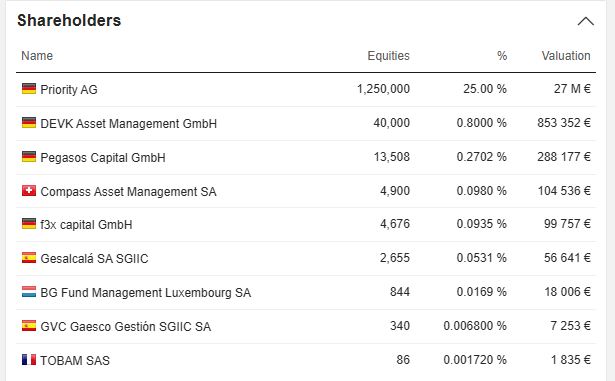Click the German flag beside DEVK Asset Management
This screenshot has width=615, height=381.
(x=29, y=123)
